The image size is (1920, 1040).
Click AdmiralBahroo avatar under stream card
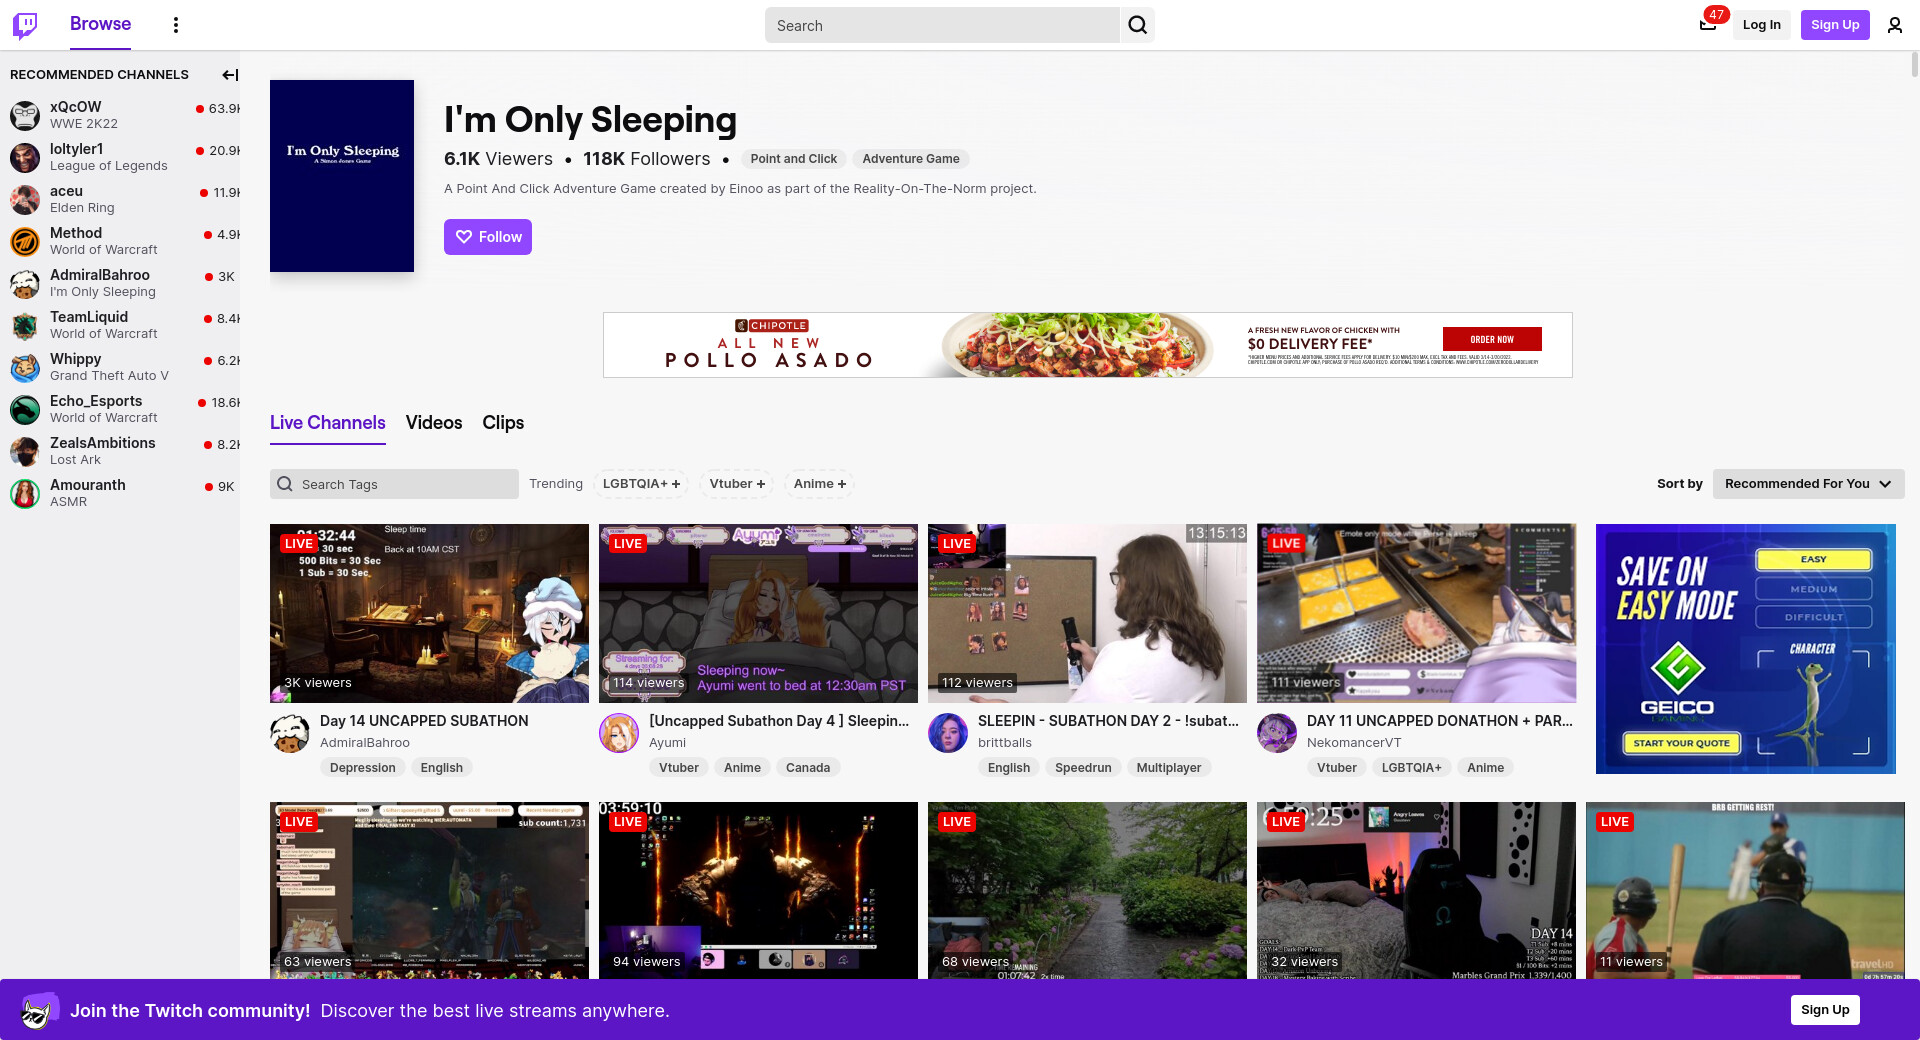click(x=290, y=733)
